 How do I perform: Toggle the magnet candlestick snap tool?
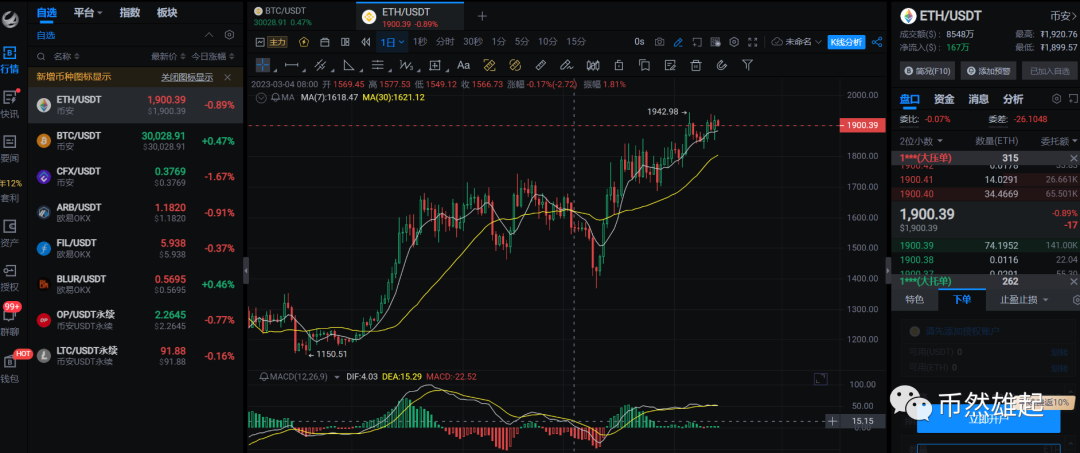[593, 65]
